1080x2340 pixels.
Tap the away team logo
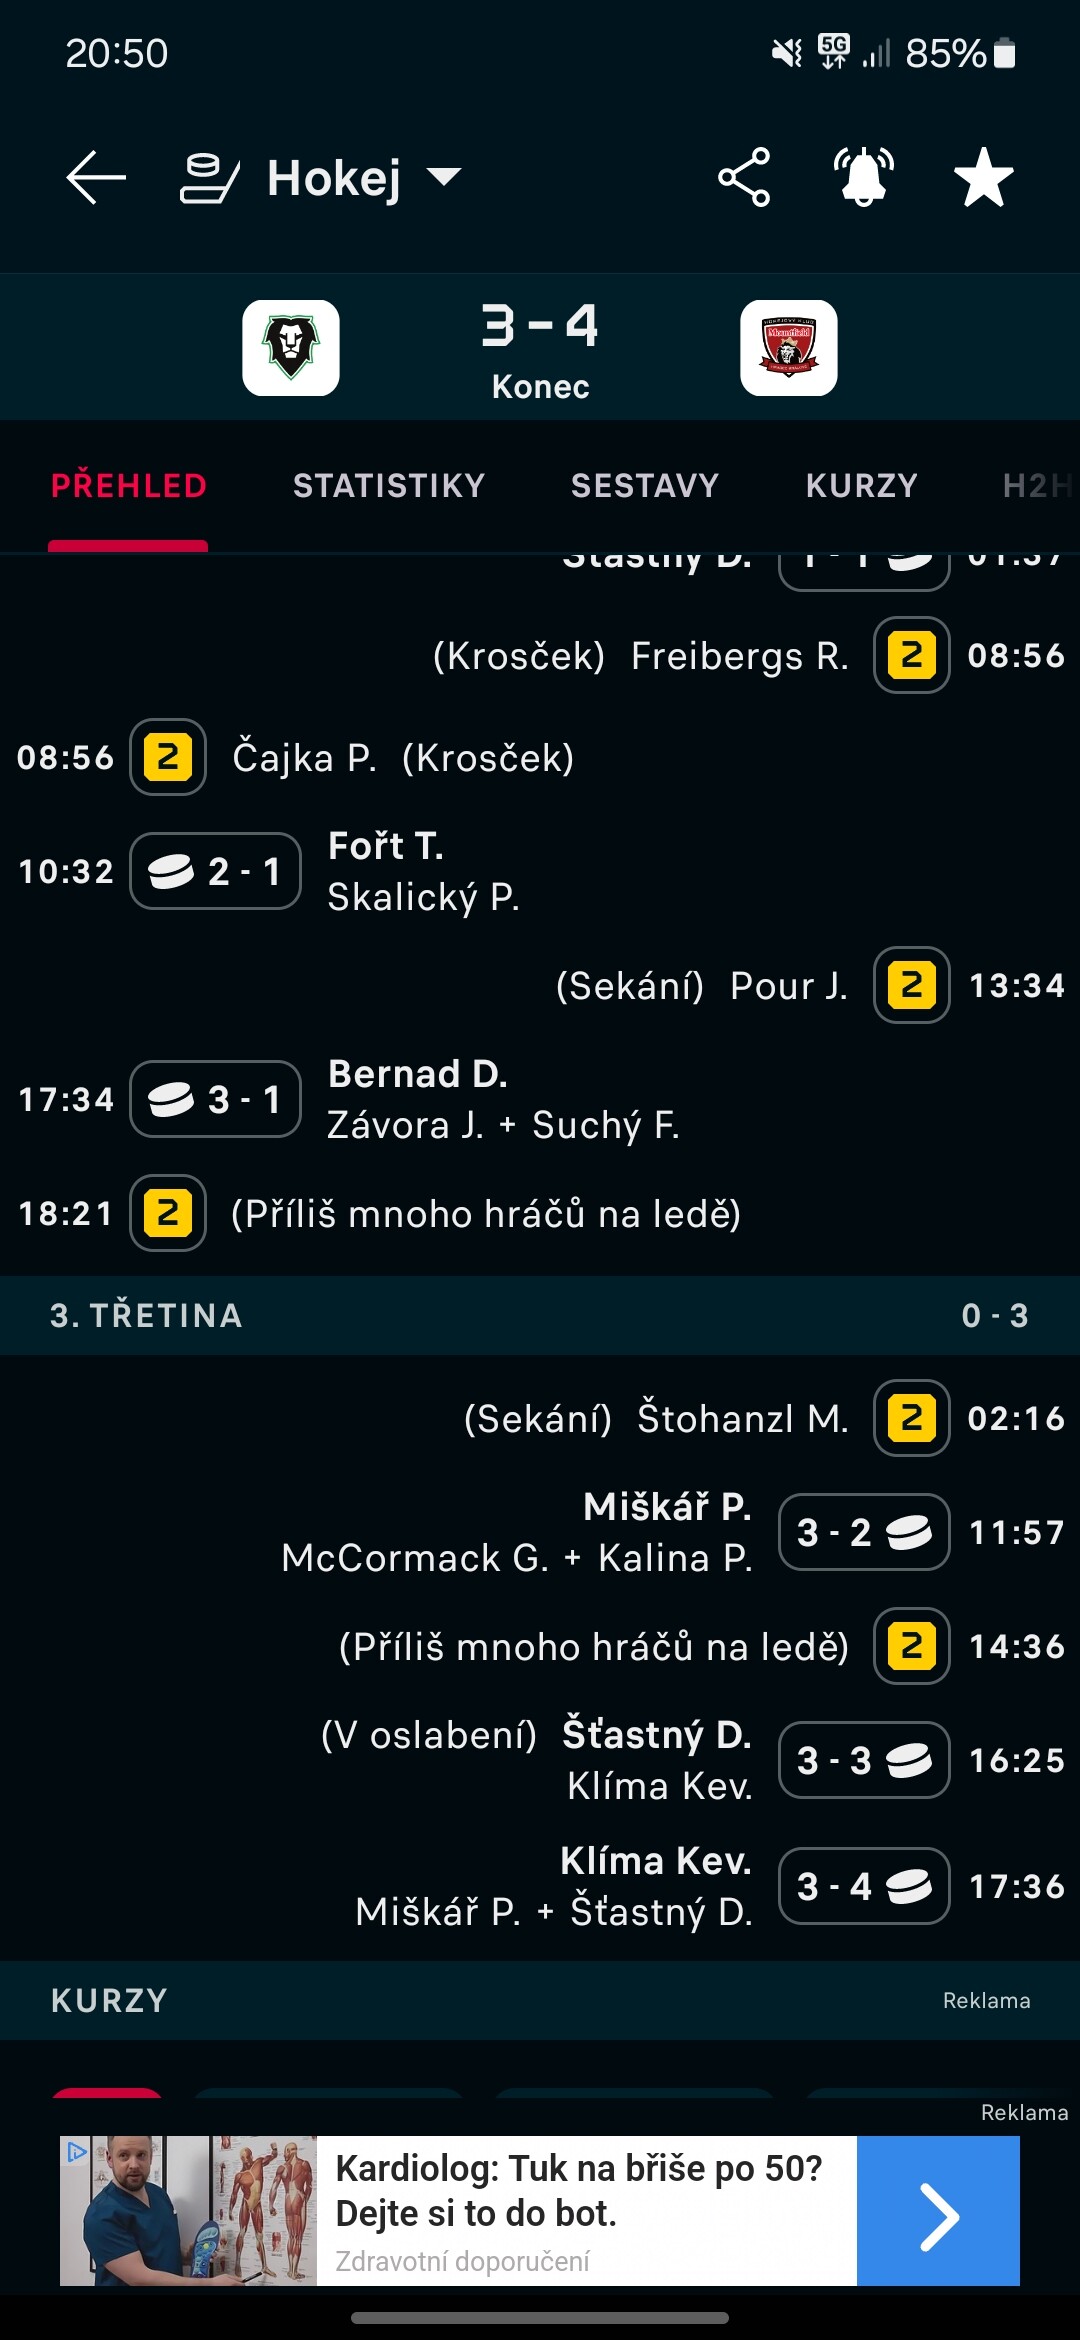coord(789,348)
